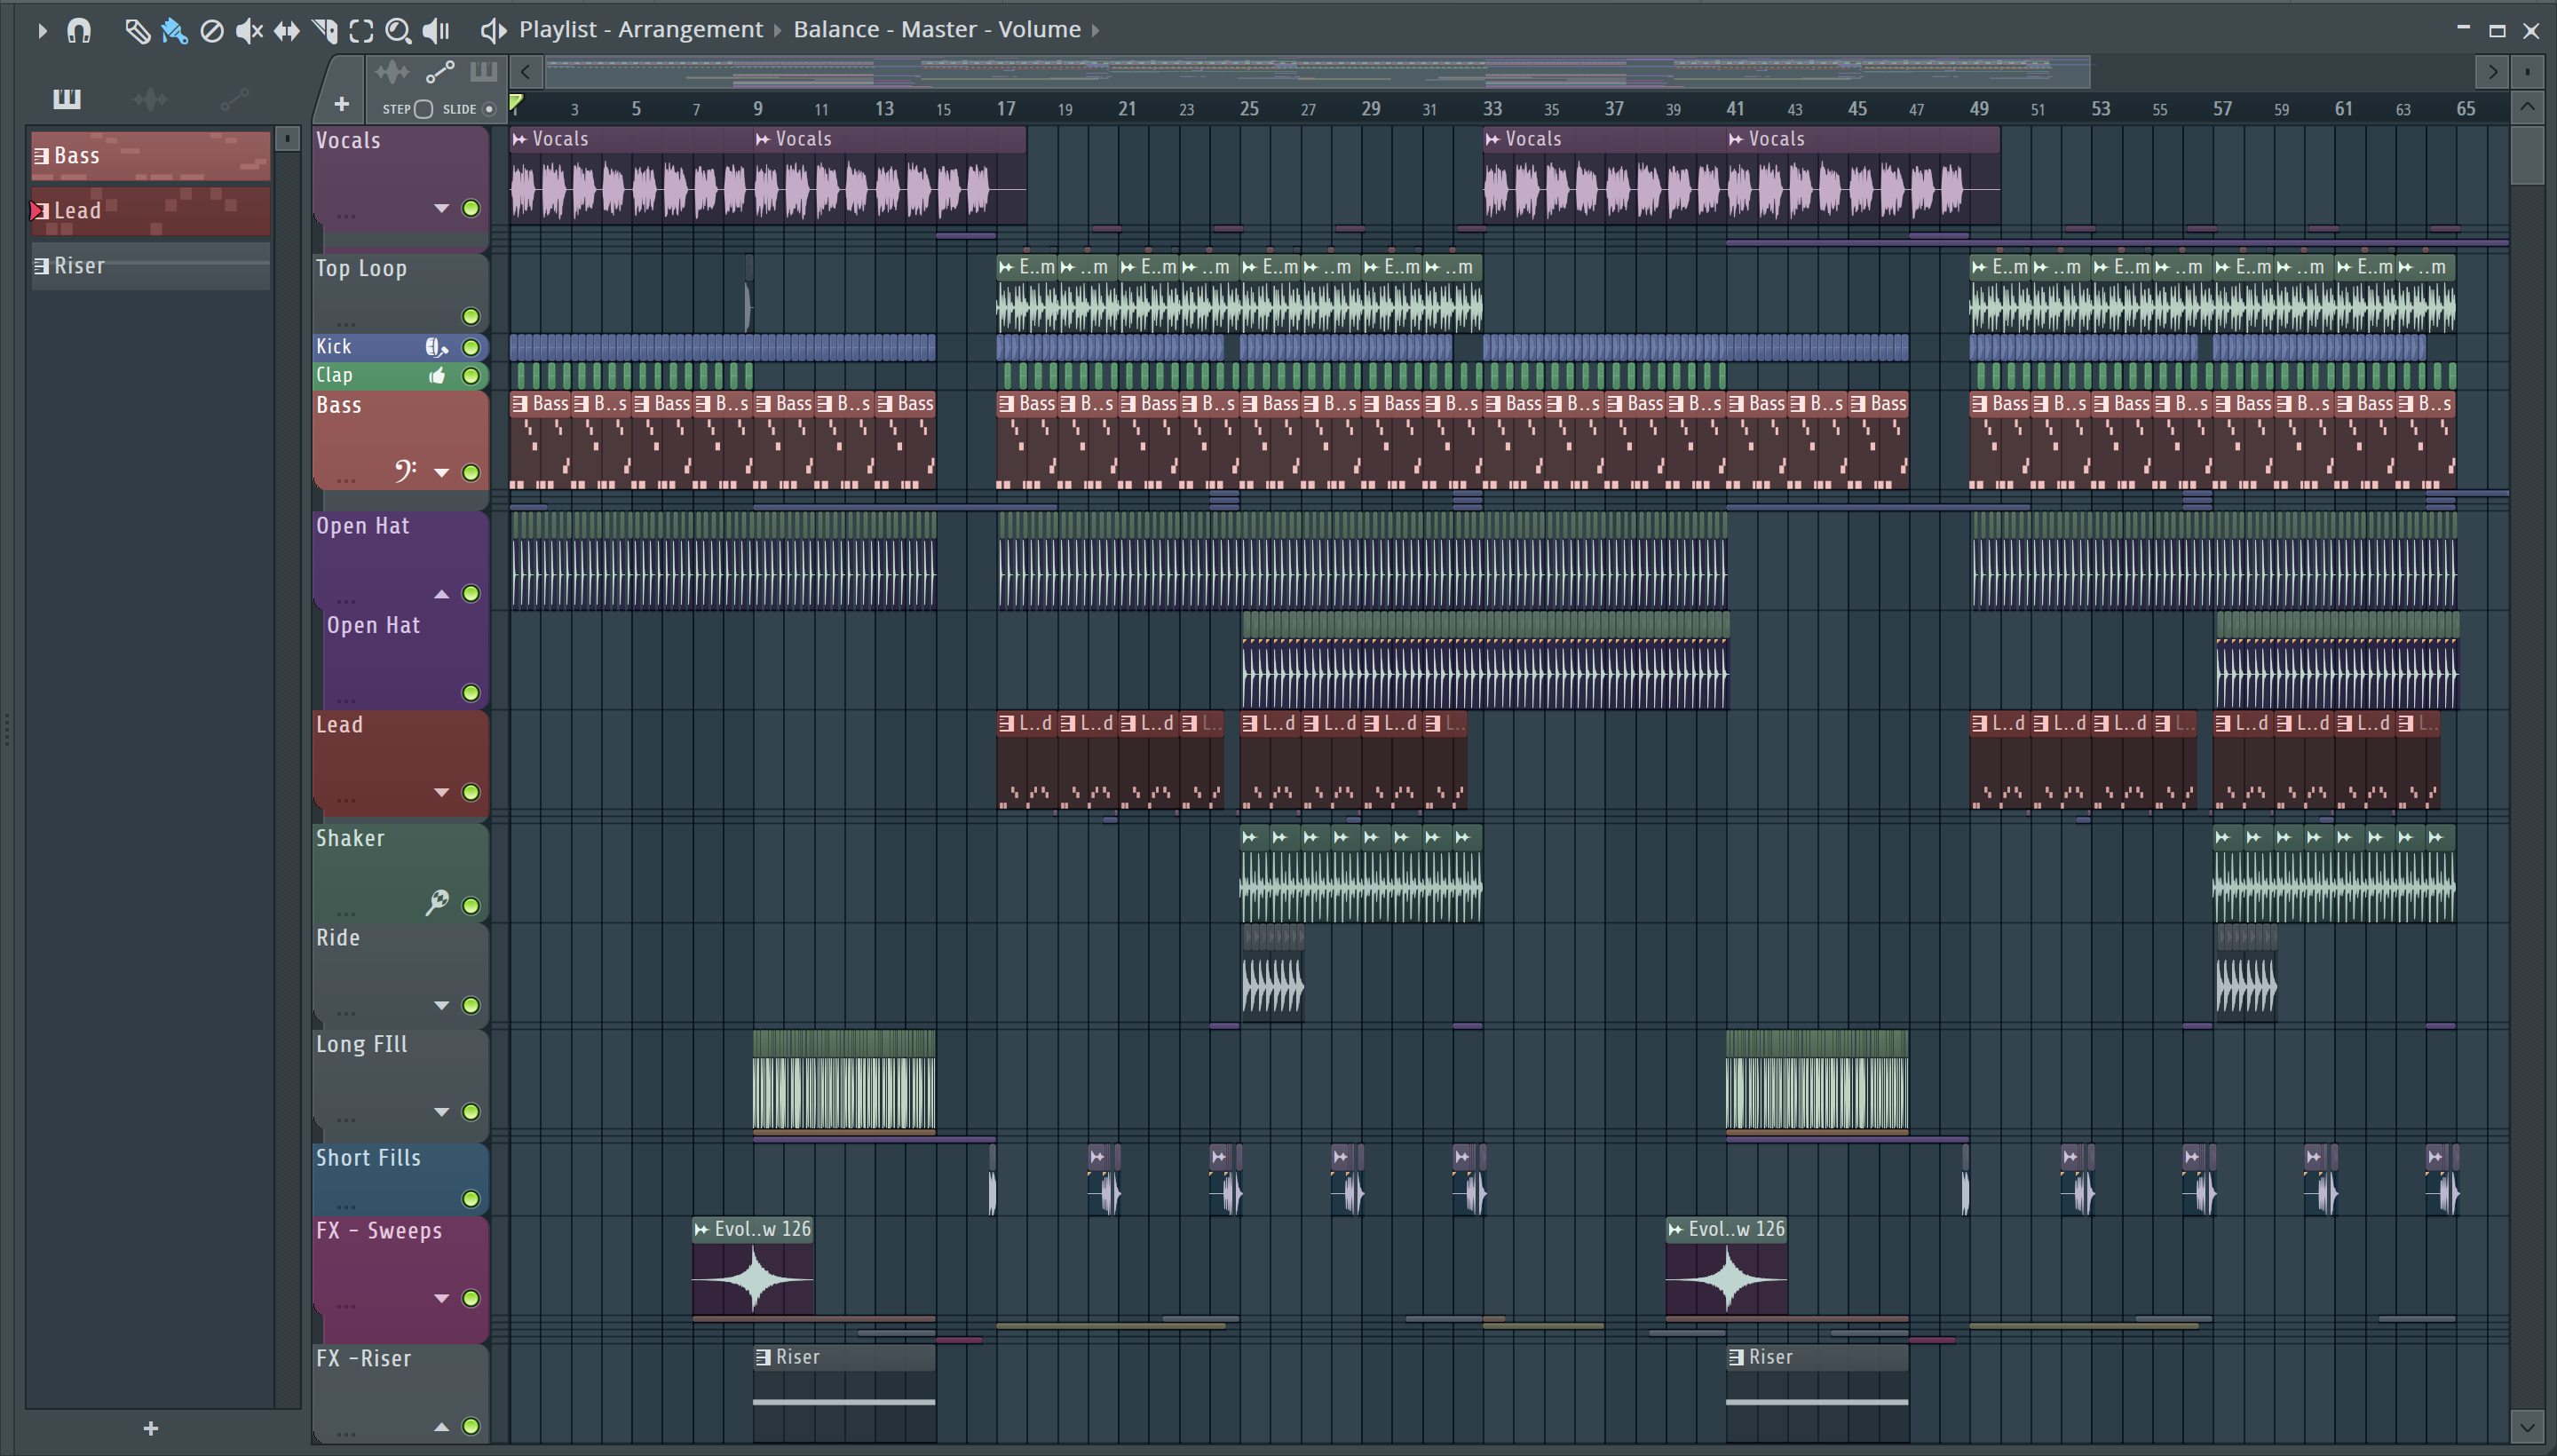The image size is (2557, 1456).
Task: Select the Draw pencil tool
Action: coord(137,31)
